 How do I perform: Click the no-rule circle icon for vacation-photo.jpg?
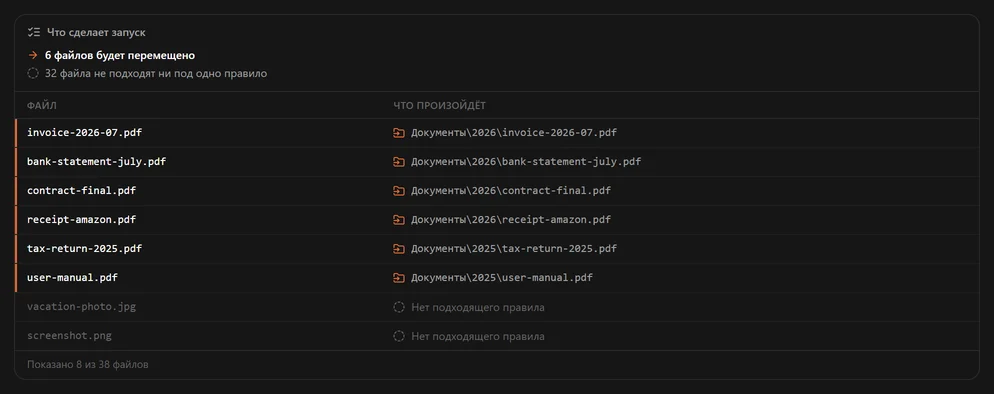tap(399, 307)
